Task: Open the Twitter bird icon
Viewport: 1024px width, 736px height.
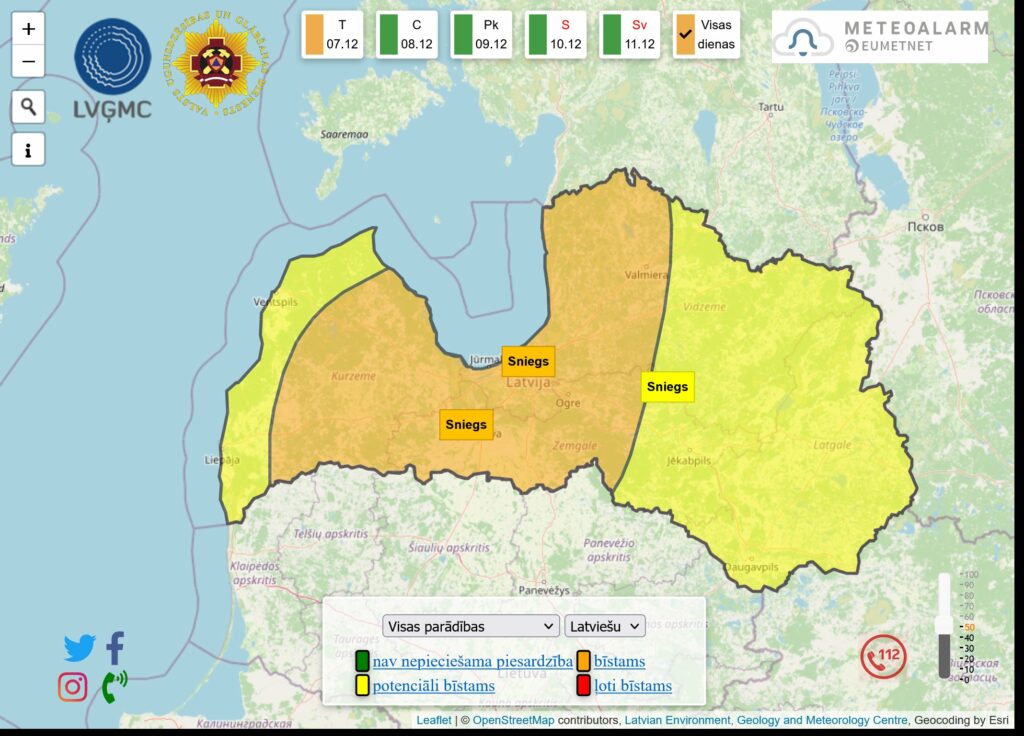Action: click(79, 648)
